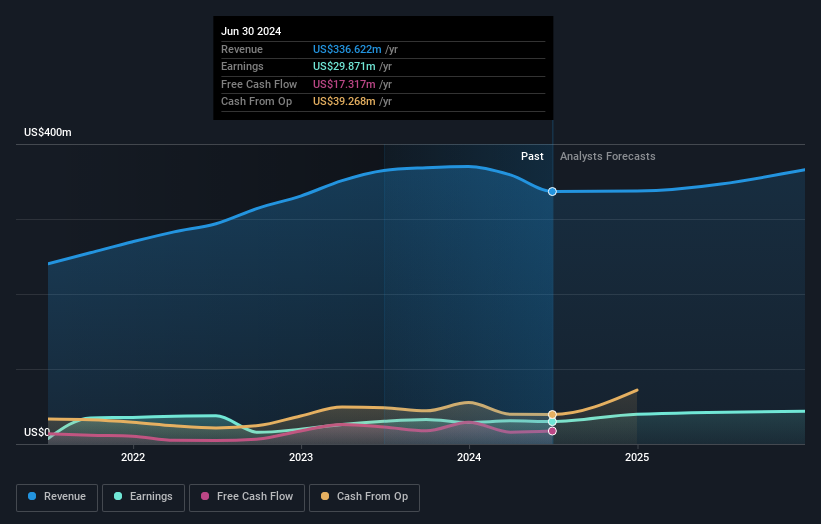Click the Analysts Forecasts label

point(607,157)
